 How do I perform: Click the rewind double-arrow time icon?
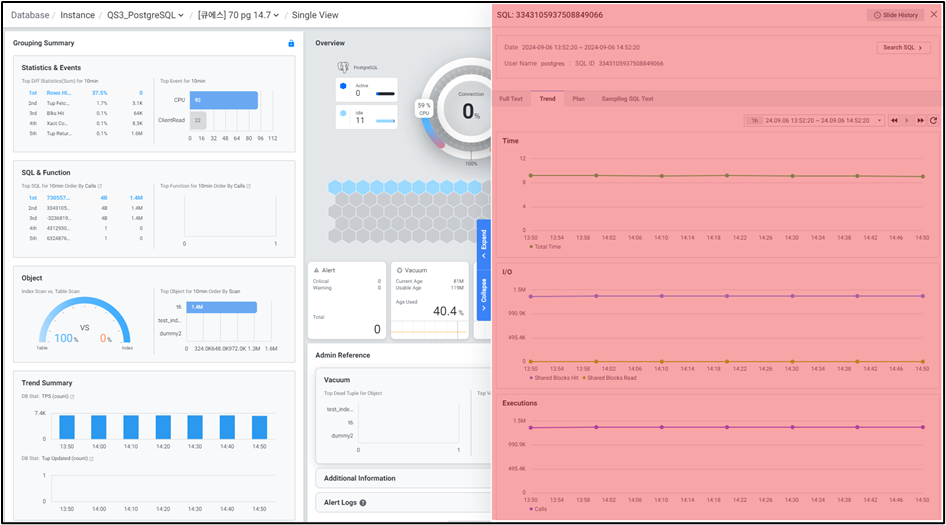pyautogui.click(x=894, y=120)
